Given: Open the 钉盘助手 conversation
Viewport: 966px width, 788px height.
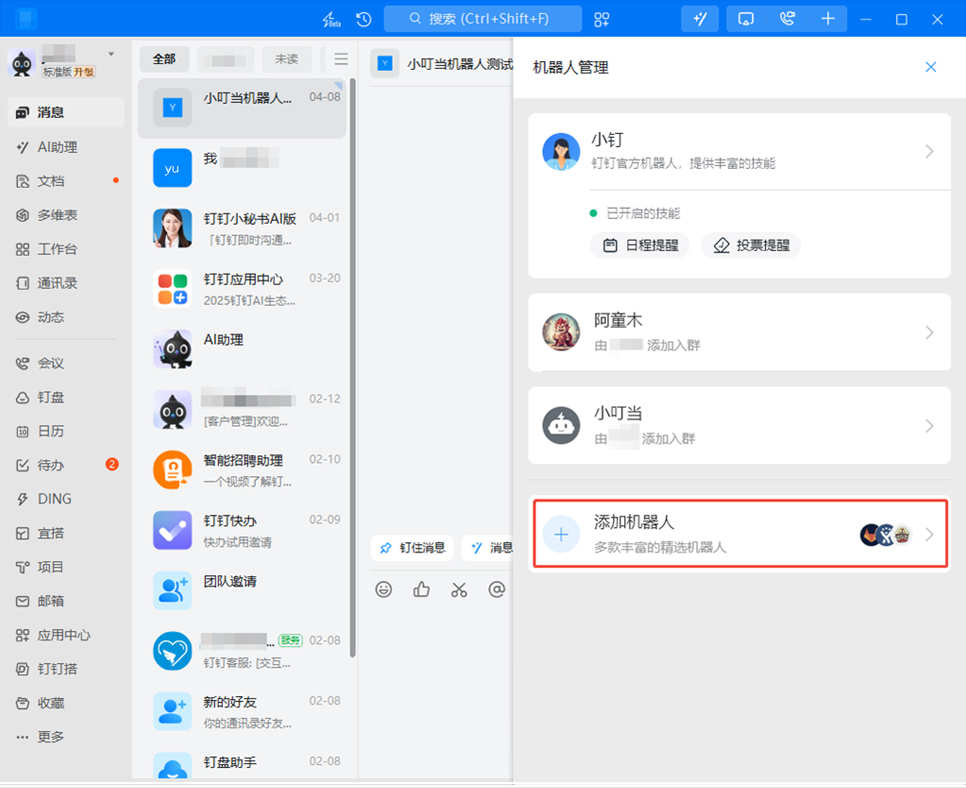Looking at the screenshot, I should coord(242,764).
